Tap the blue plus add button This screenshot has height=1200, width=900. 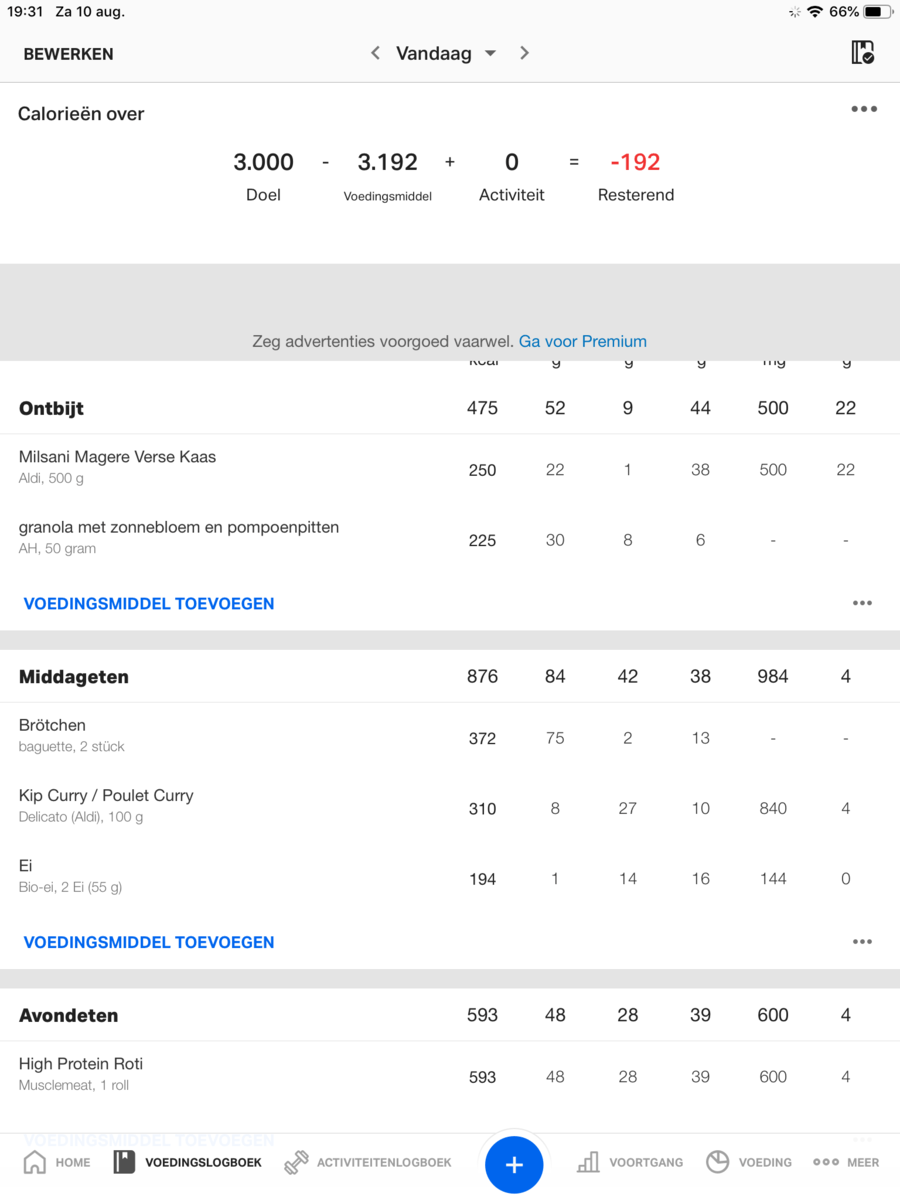tap(514, 1164)
